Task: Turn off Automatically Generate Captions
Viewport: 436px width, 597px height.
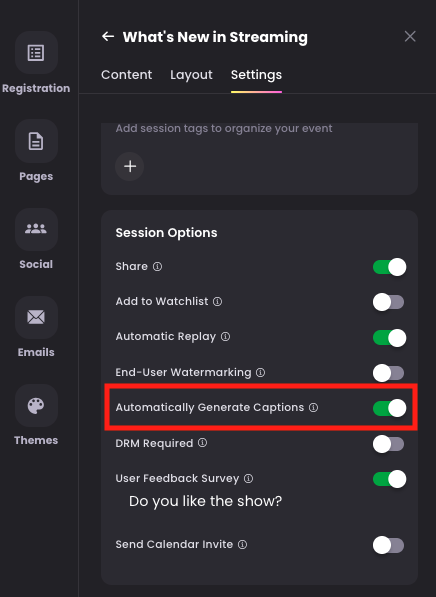Action: coord(389,408)
